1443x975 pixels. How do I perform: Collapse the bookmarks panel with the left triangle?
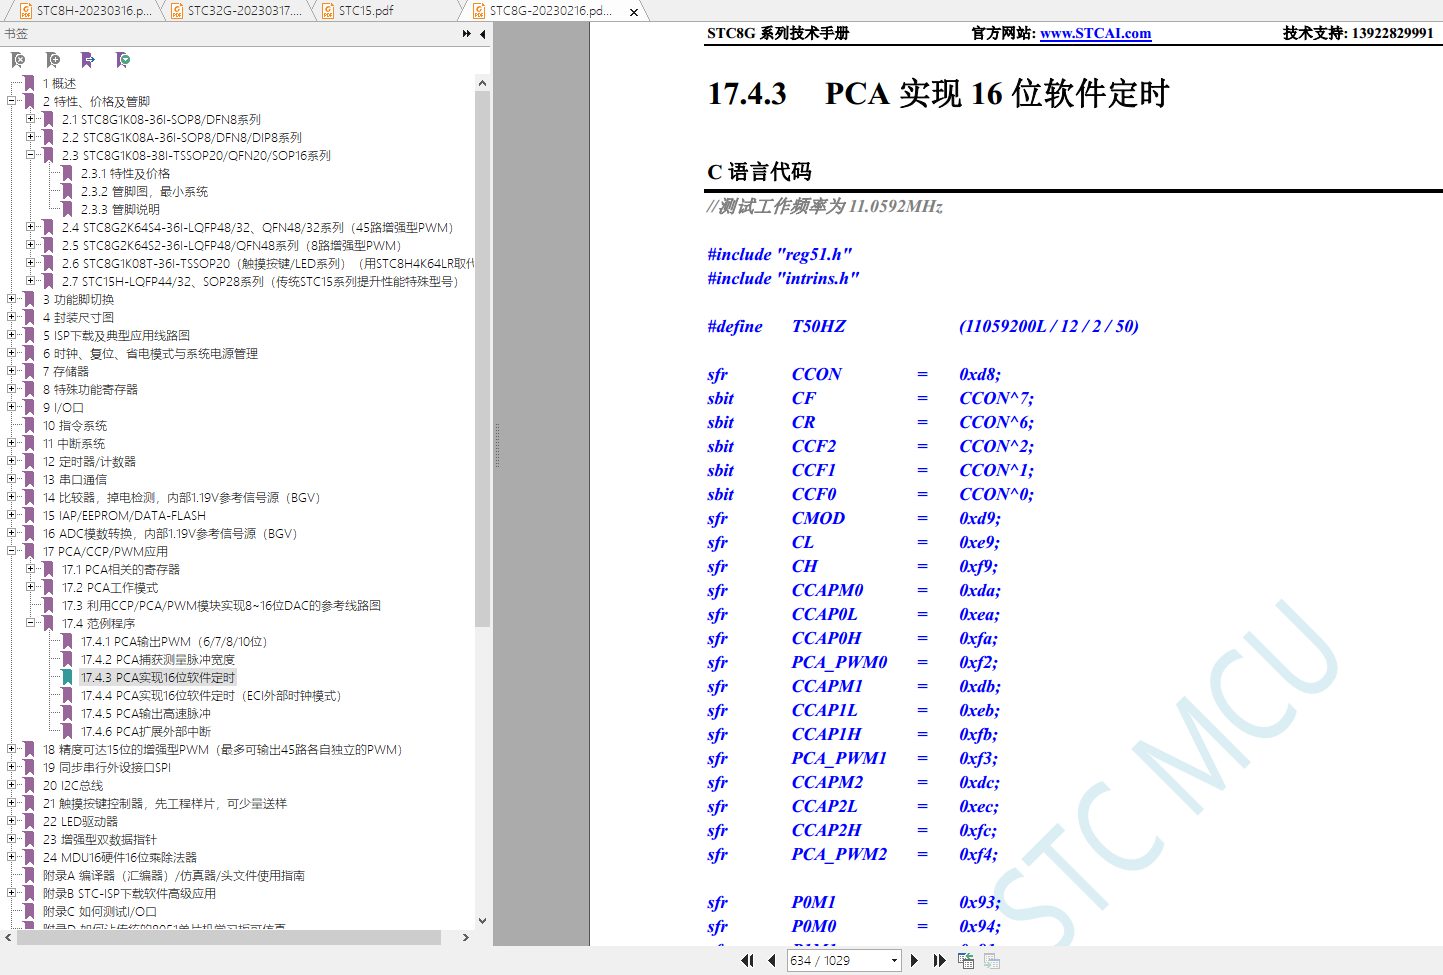[x=483, y=34]
